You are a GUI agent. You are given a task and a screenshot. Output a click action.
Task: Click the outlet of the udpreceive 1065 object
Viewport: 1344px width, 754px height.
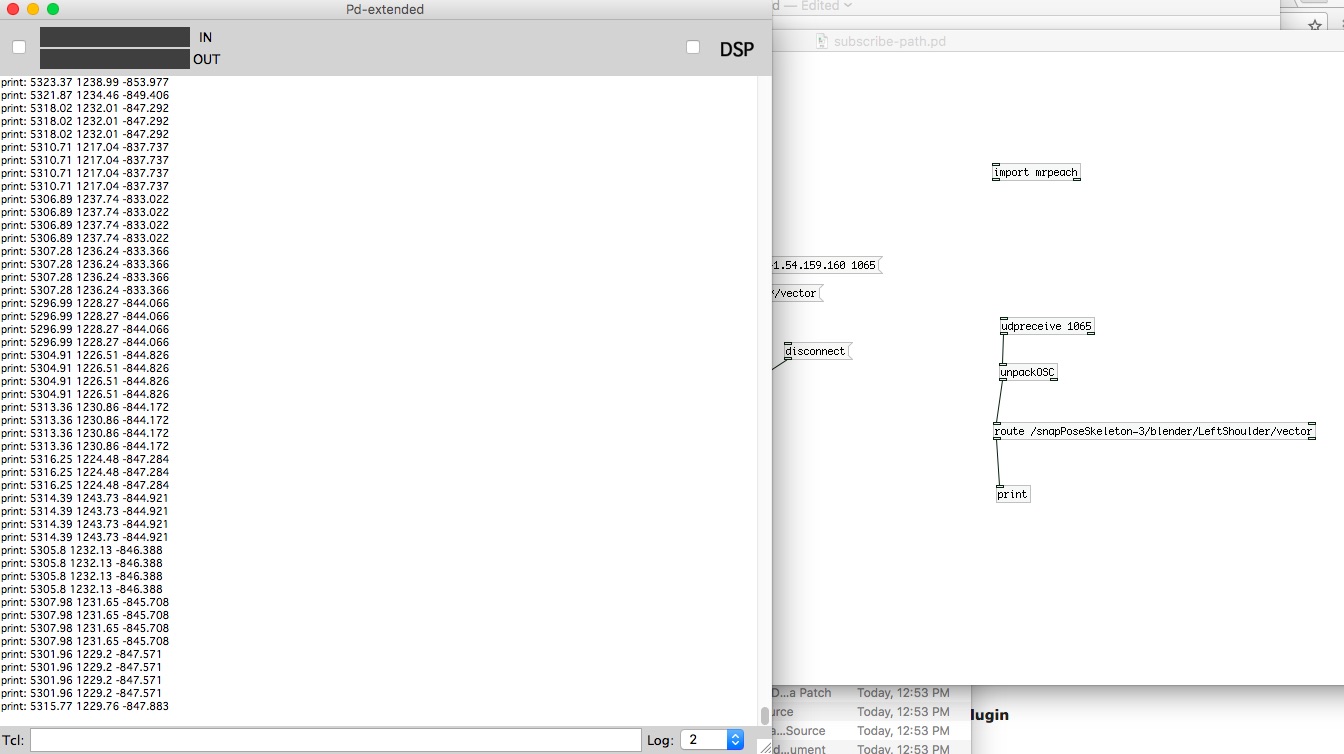(1003, 334)
